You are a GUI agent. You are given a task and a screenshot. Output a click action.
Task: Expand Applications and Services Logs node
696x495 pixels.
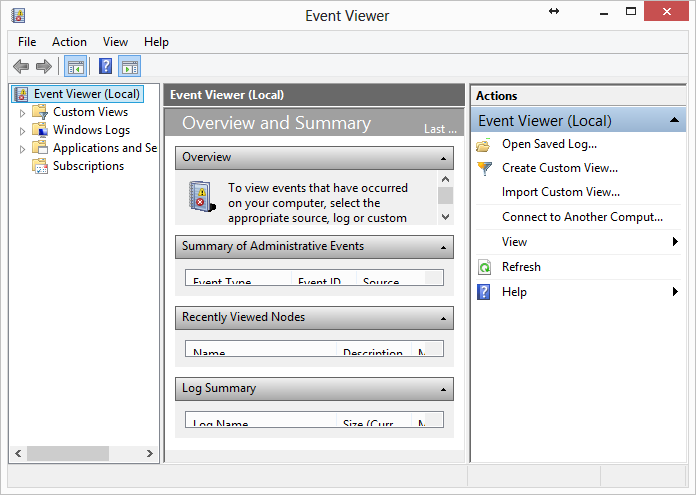click(x=23, y=149)
